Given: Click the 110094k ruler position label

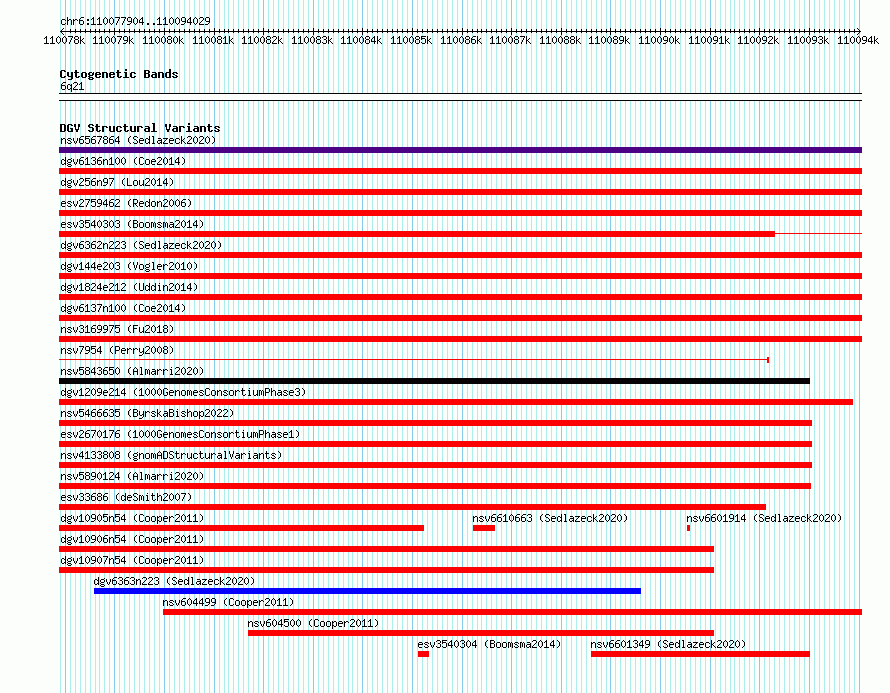Looking at the screenshot, I should 858,40.
